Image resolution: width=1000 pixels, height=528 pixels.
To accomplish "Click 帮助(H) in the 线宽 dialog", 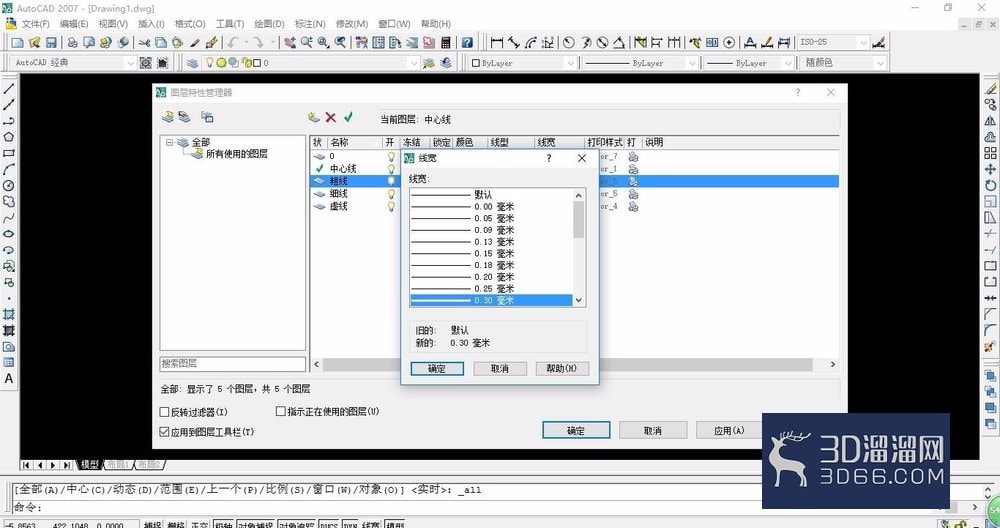I will (562, 369).
